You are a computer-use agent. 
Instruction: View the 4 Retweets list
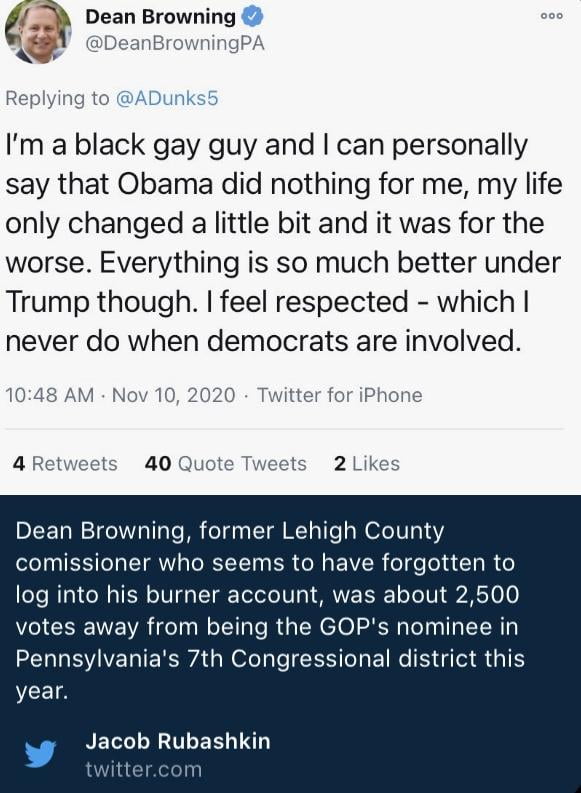65,463
